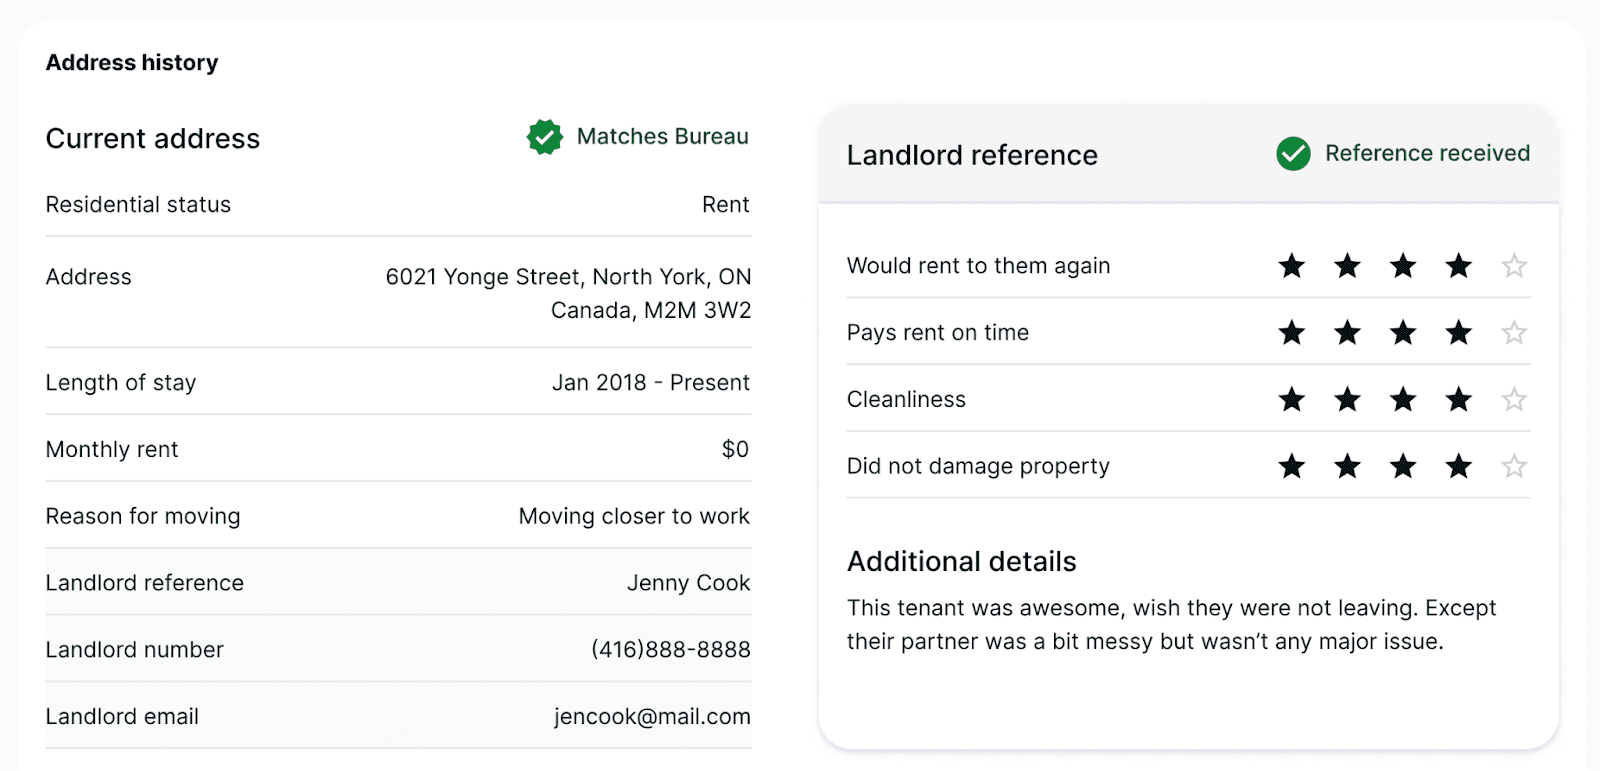This screenshot has height=771, width=1600.
Task: Select the empty fifth Cleanliness star
Action: coord(1514,400)
